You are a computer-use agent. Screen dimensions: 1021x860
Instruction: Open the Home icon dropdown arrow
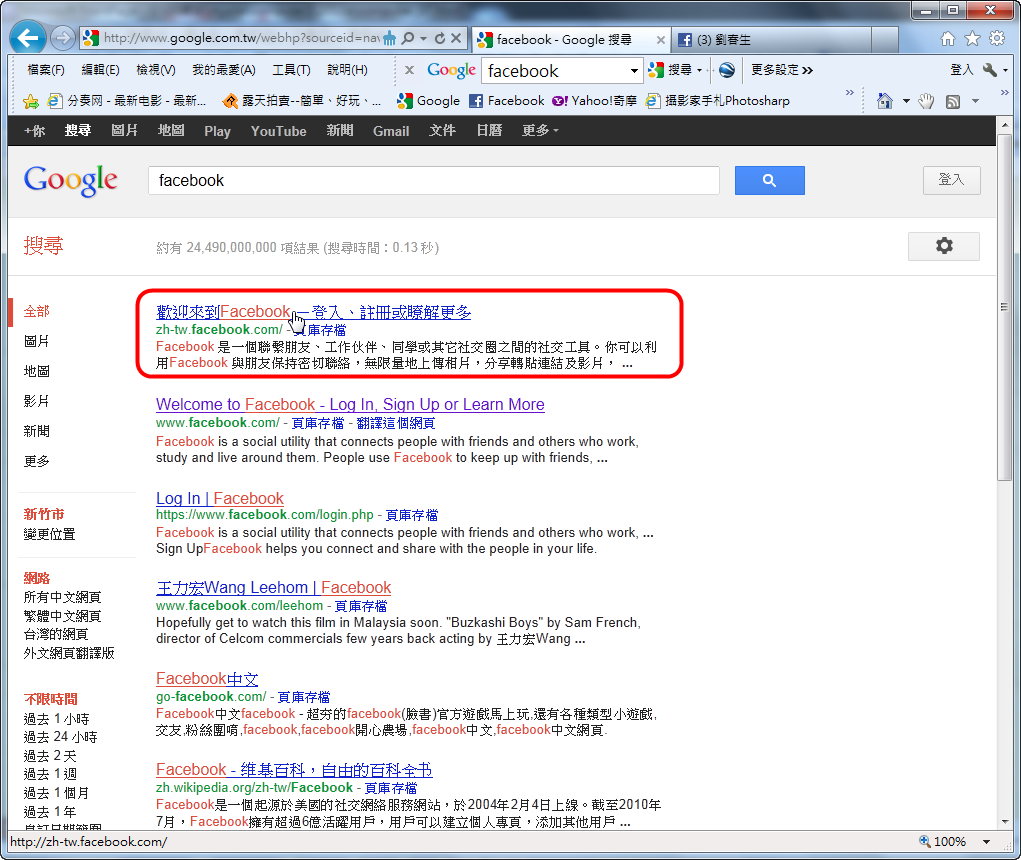click(x=906, y=101)
